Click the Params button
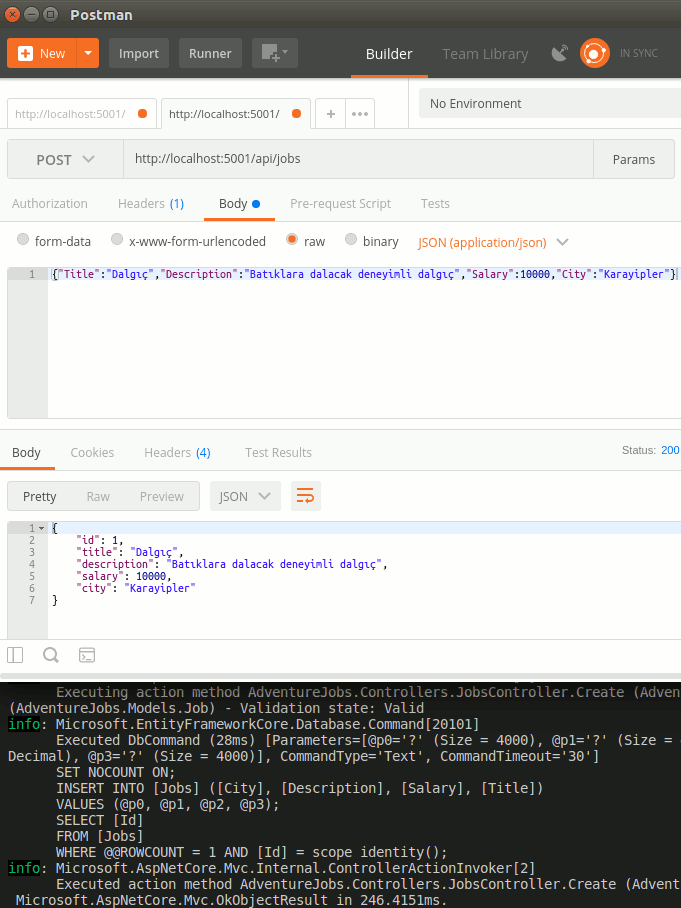This screenshot has height=908, width=681. click(634, 159)
